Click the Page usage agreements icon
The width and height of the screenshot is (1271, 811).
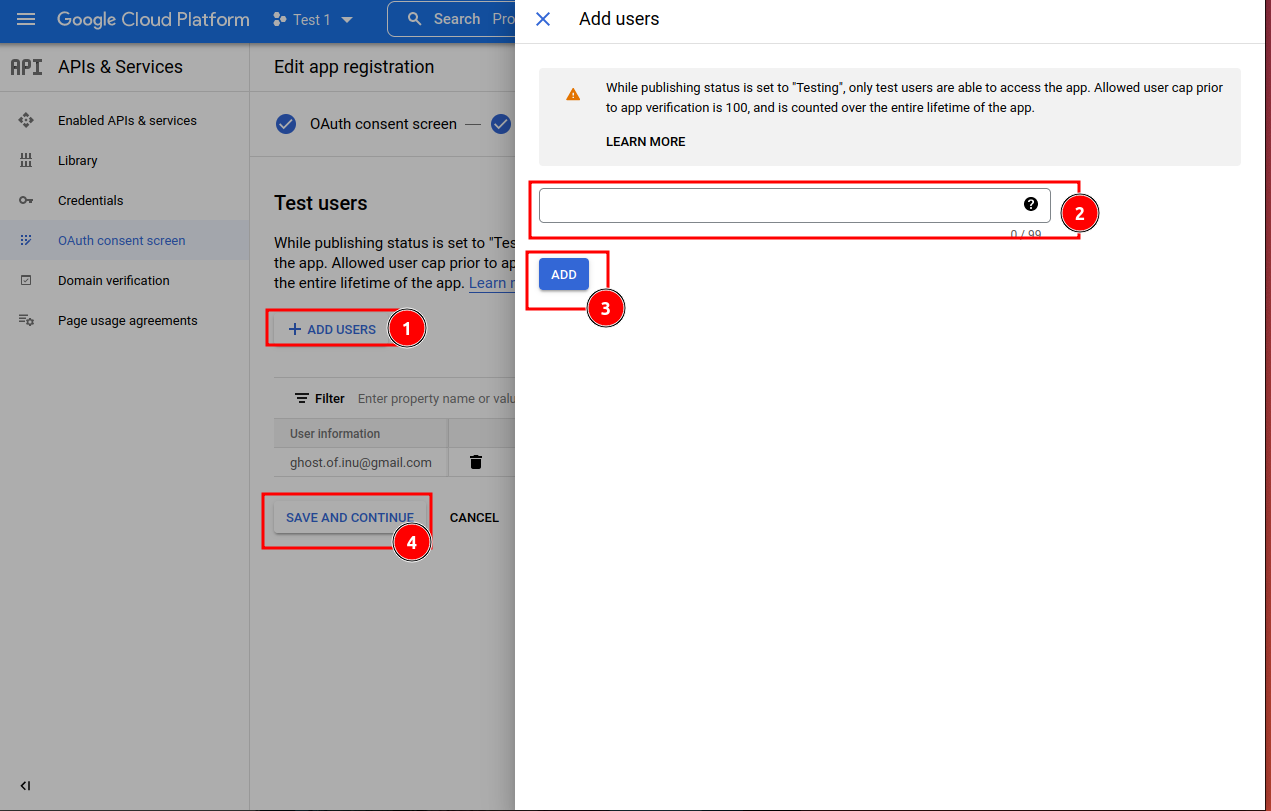click(x=26, y=320)
